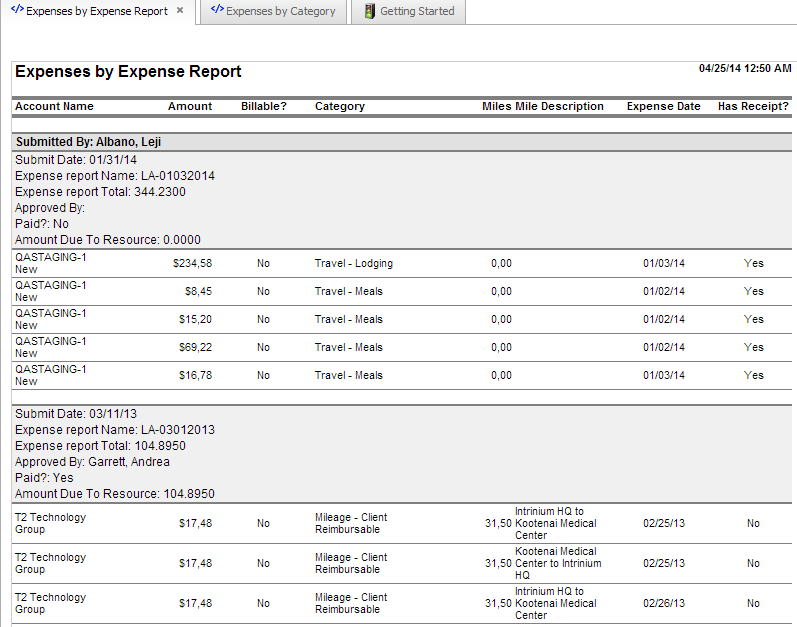This screenshot has width=797, height=627.
Task: Click the Account Name column header
Action: point(54,106)
